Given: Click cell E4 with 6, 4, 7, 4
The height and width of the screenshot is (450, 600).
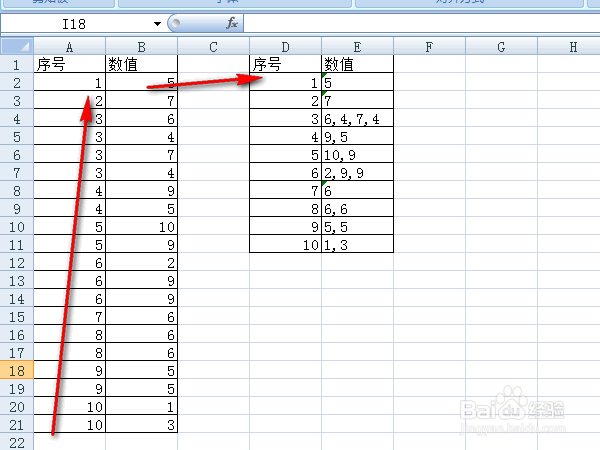Looking at the screenshot, I should click(x=357, y=118).
